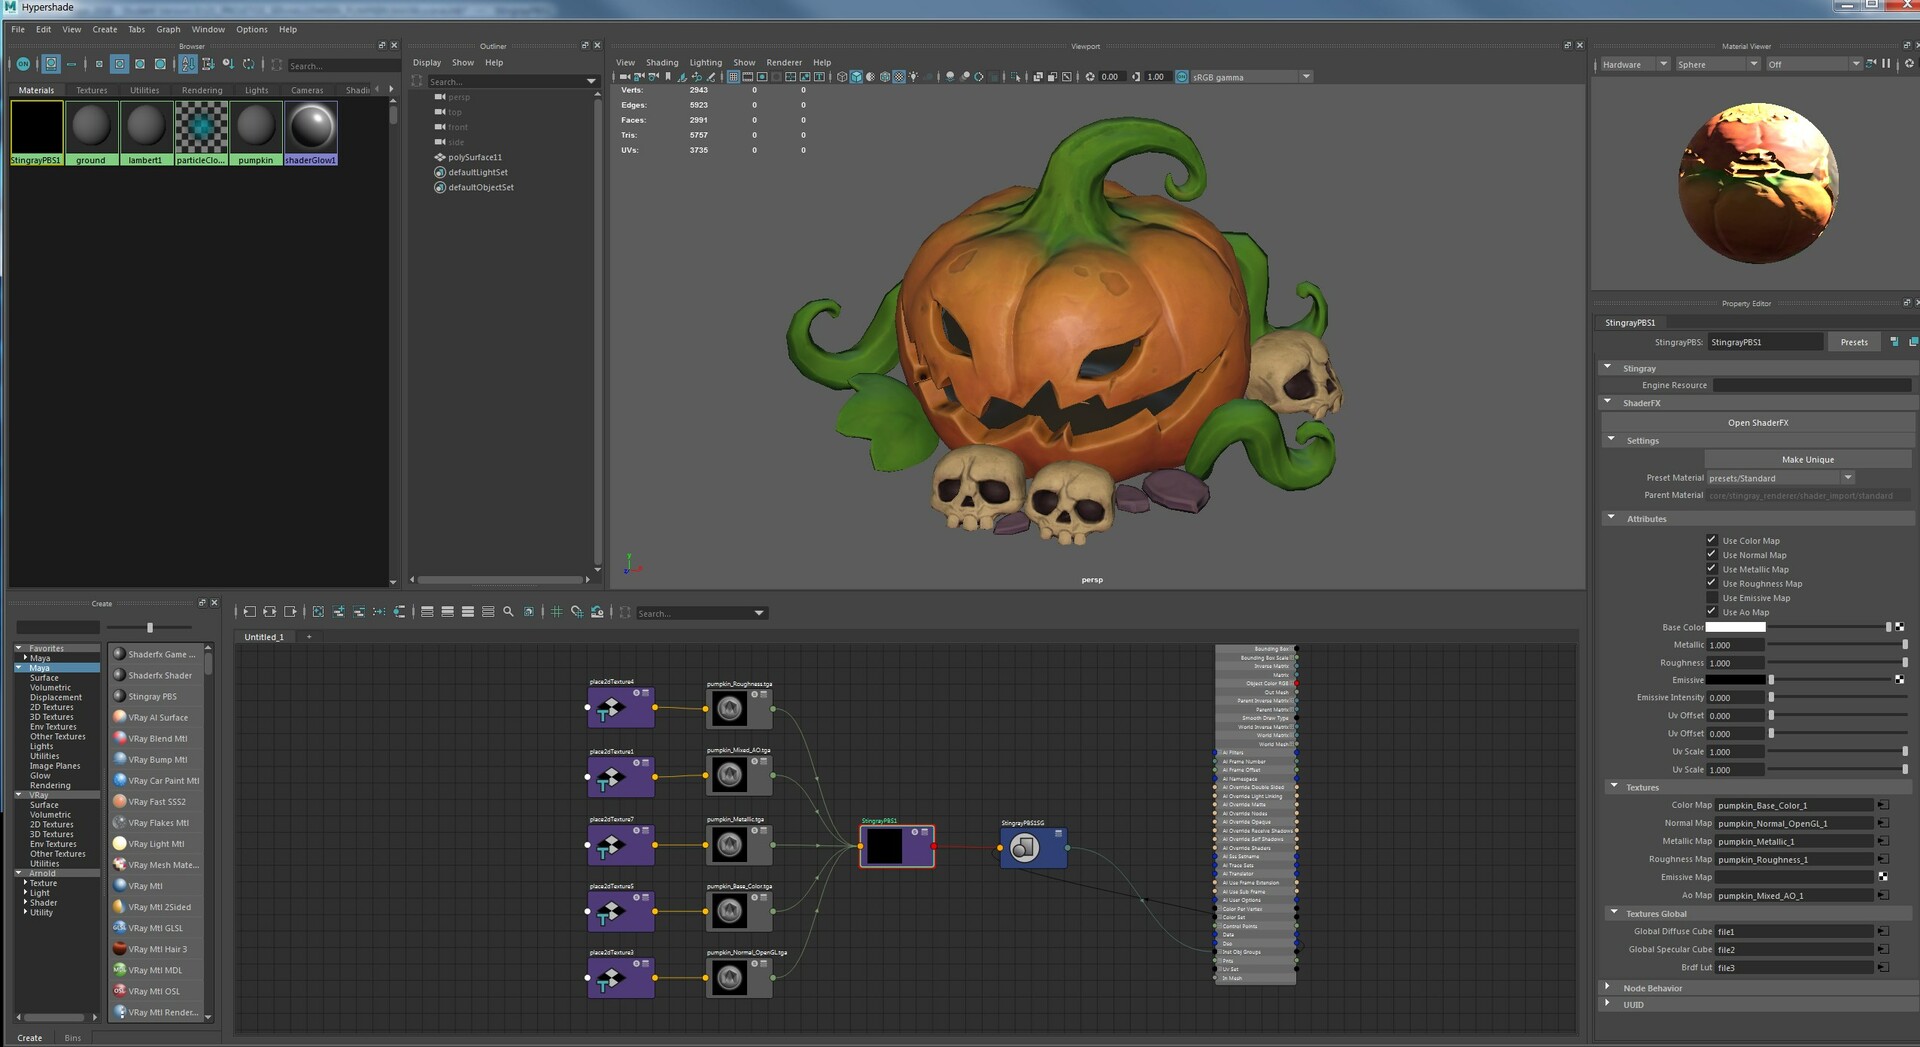This screenshot has width=1920, height=1047.
Task: Toggle smooth shaded cube icon in viewport
Action: click(x=856, y=77)
